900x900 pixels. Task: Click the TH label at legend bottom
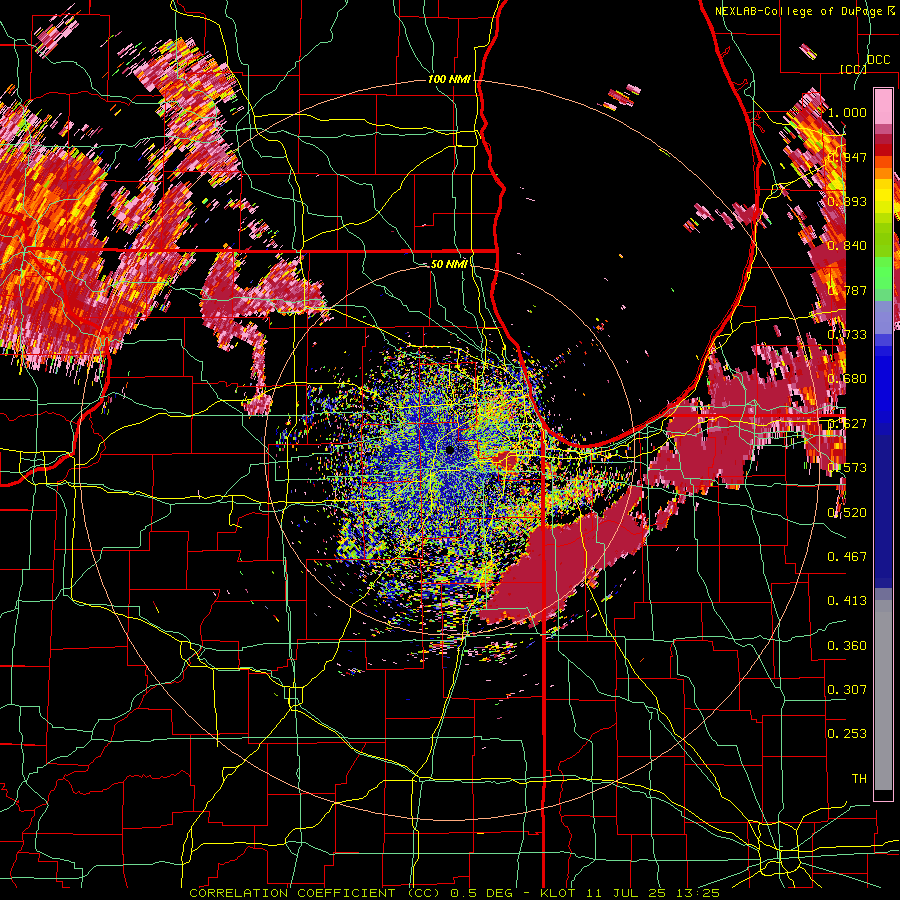click(x=859, y=778)
